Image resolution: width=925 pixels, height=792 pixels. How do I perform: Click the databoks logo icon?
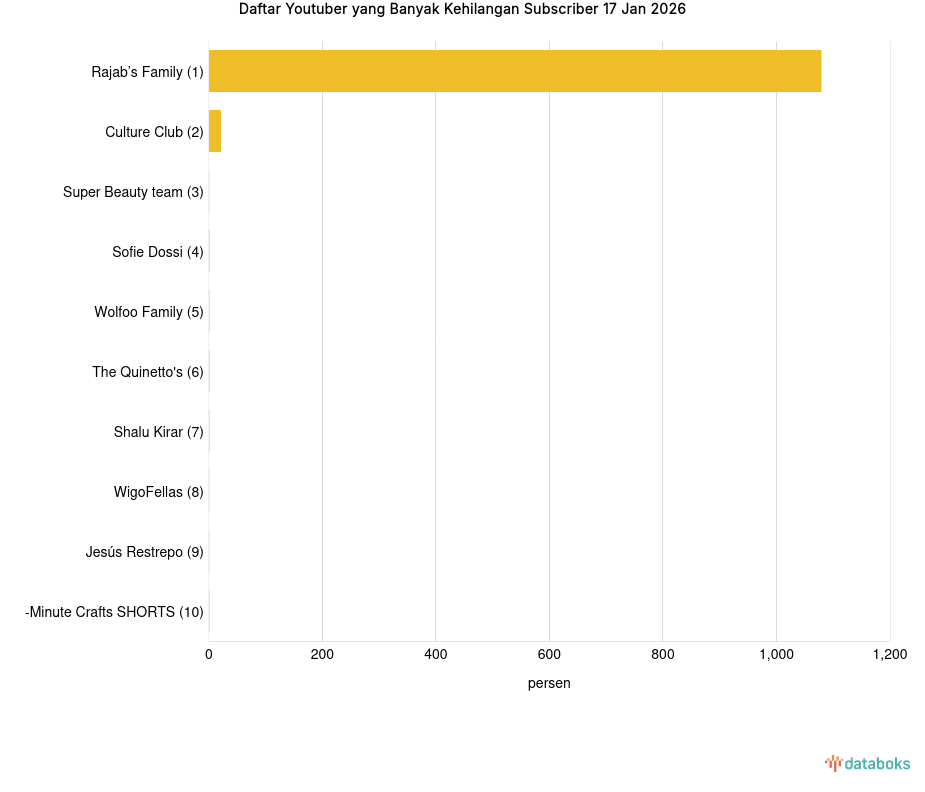click(833, 763)
